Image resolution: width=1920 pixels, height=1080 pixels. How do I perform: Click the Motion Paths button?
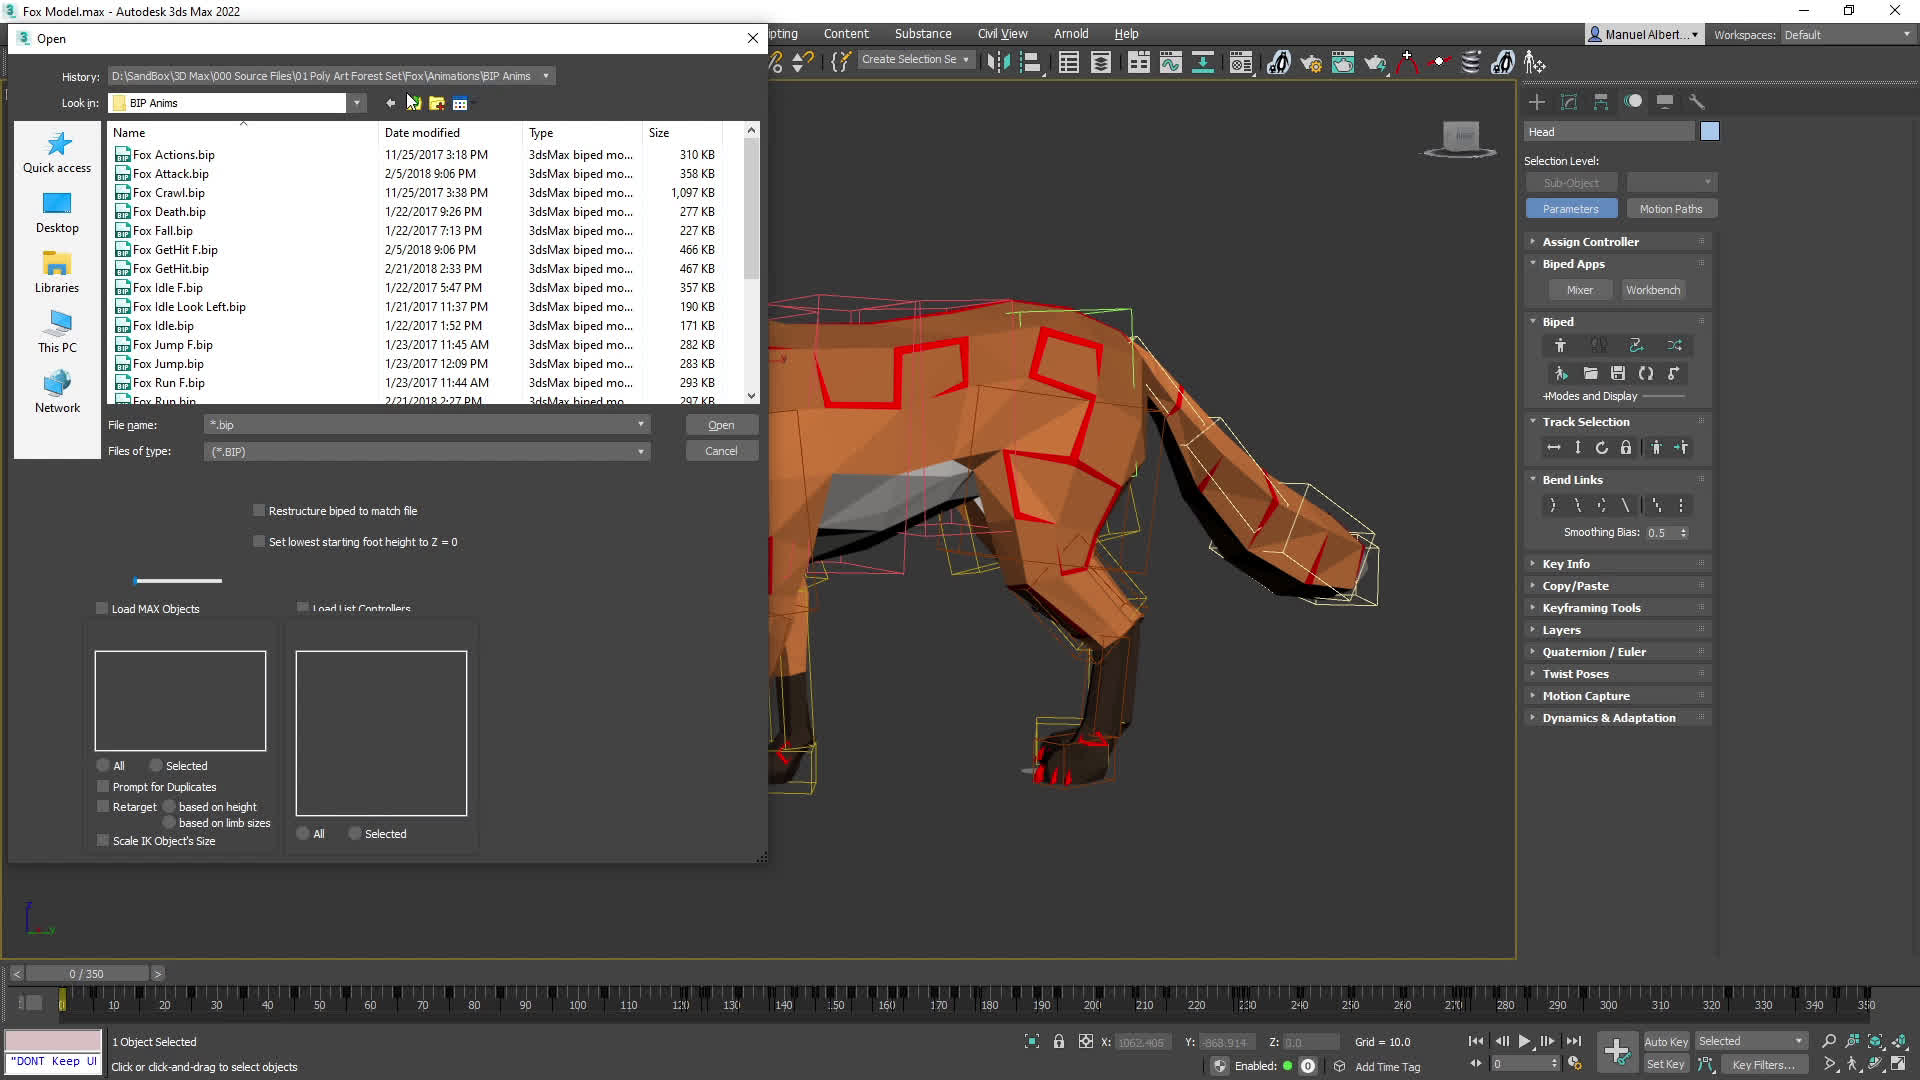tap(1670, 209)
